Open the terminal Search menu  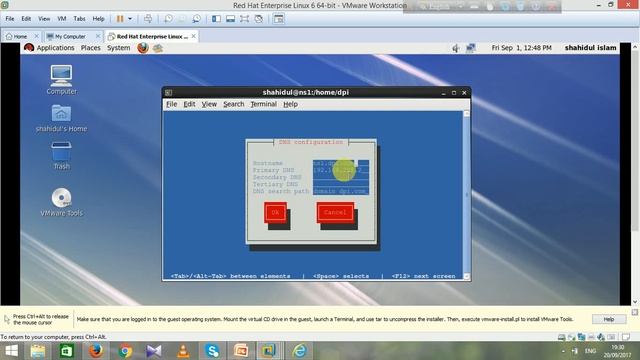(233, 104)
